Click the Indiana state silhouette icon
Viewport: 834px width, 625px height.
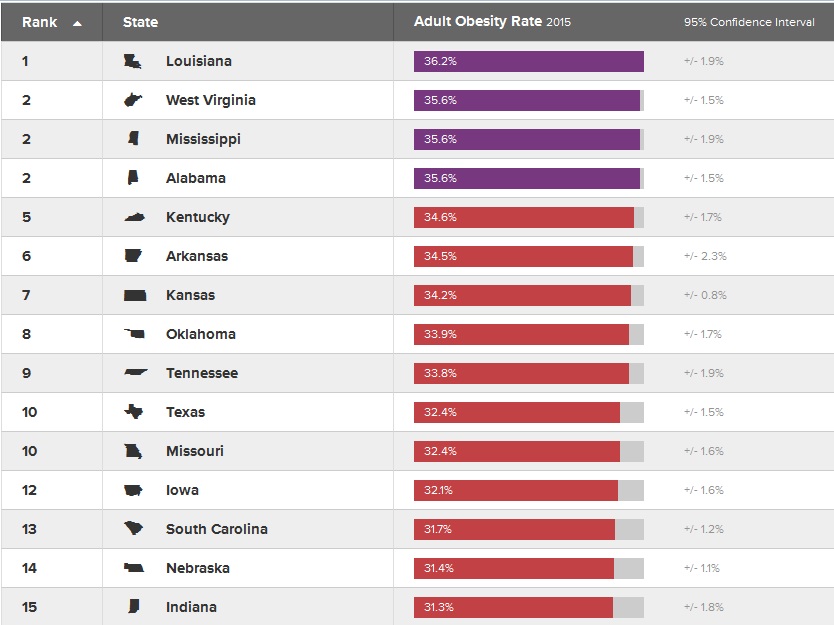133,607
